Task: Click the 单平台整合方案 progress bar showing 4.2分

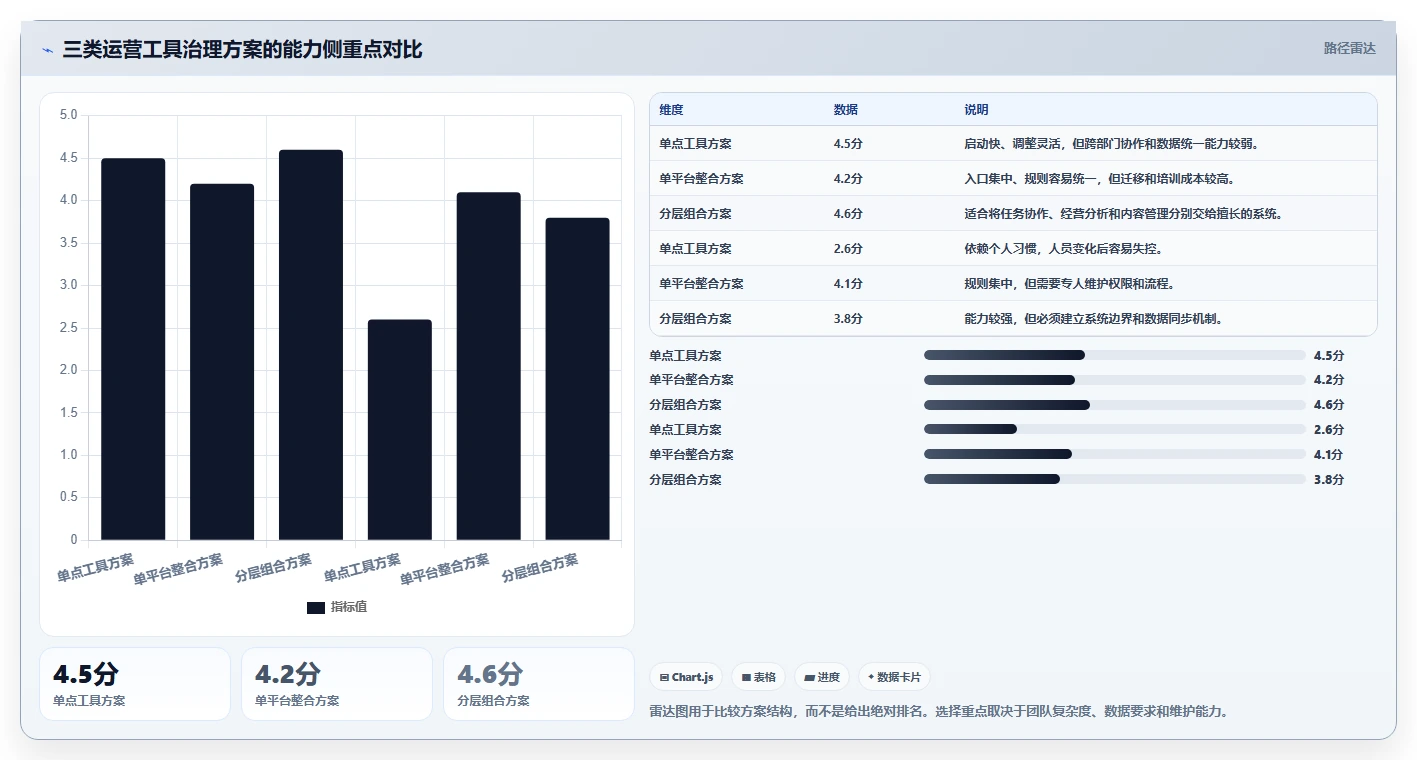Action: click(1114, 380)
